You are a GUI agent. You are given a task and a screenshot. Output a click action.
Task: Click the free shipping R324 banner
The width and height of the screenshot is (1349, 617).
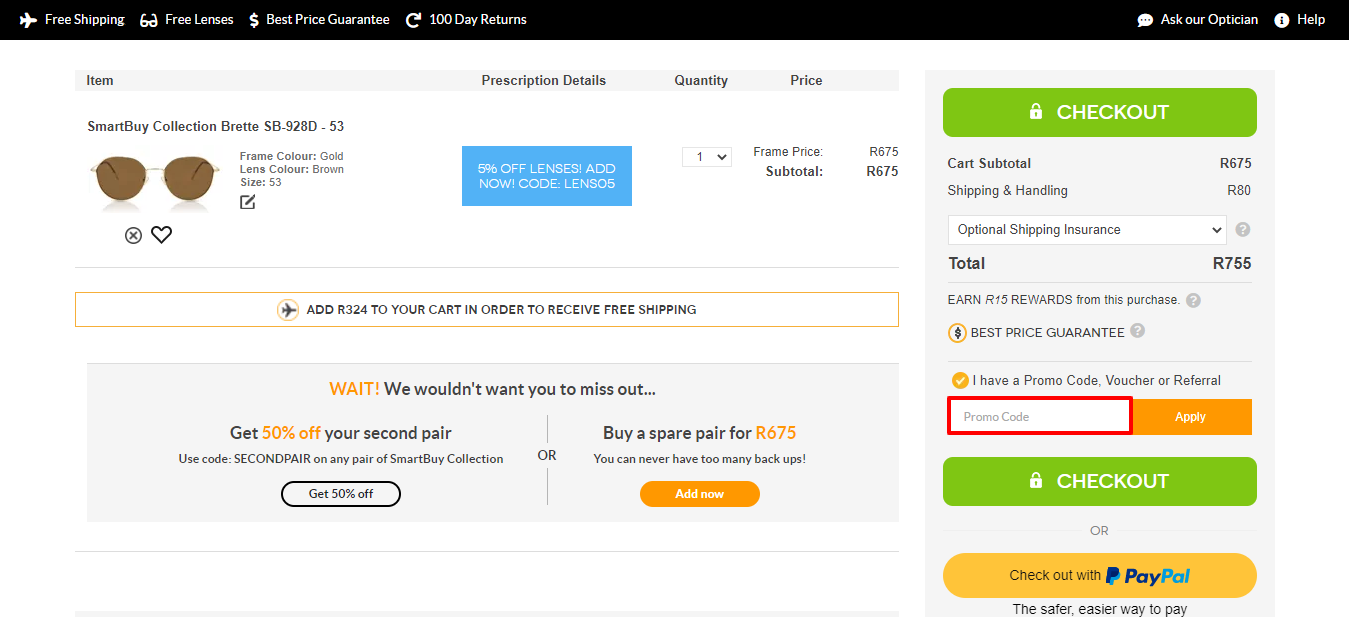coord(487,309)
